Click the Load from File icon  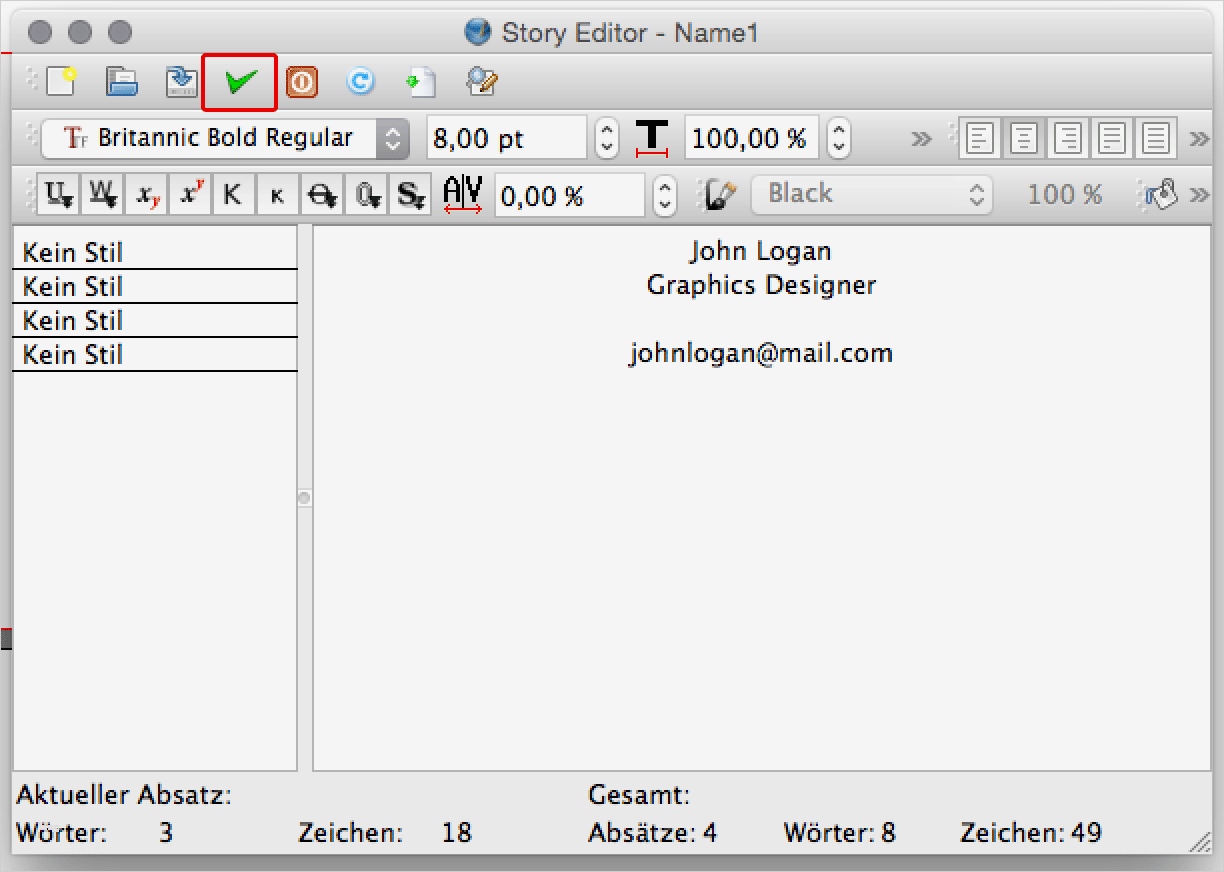[x=121, y=82]
